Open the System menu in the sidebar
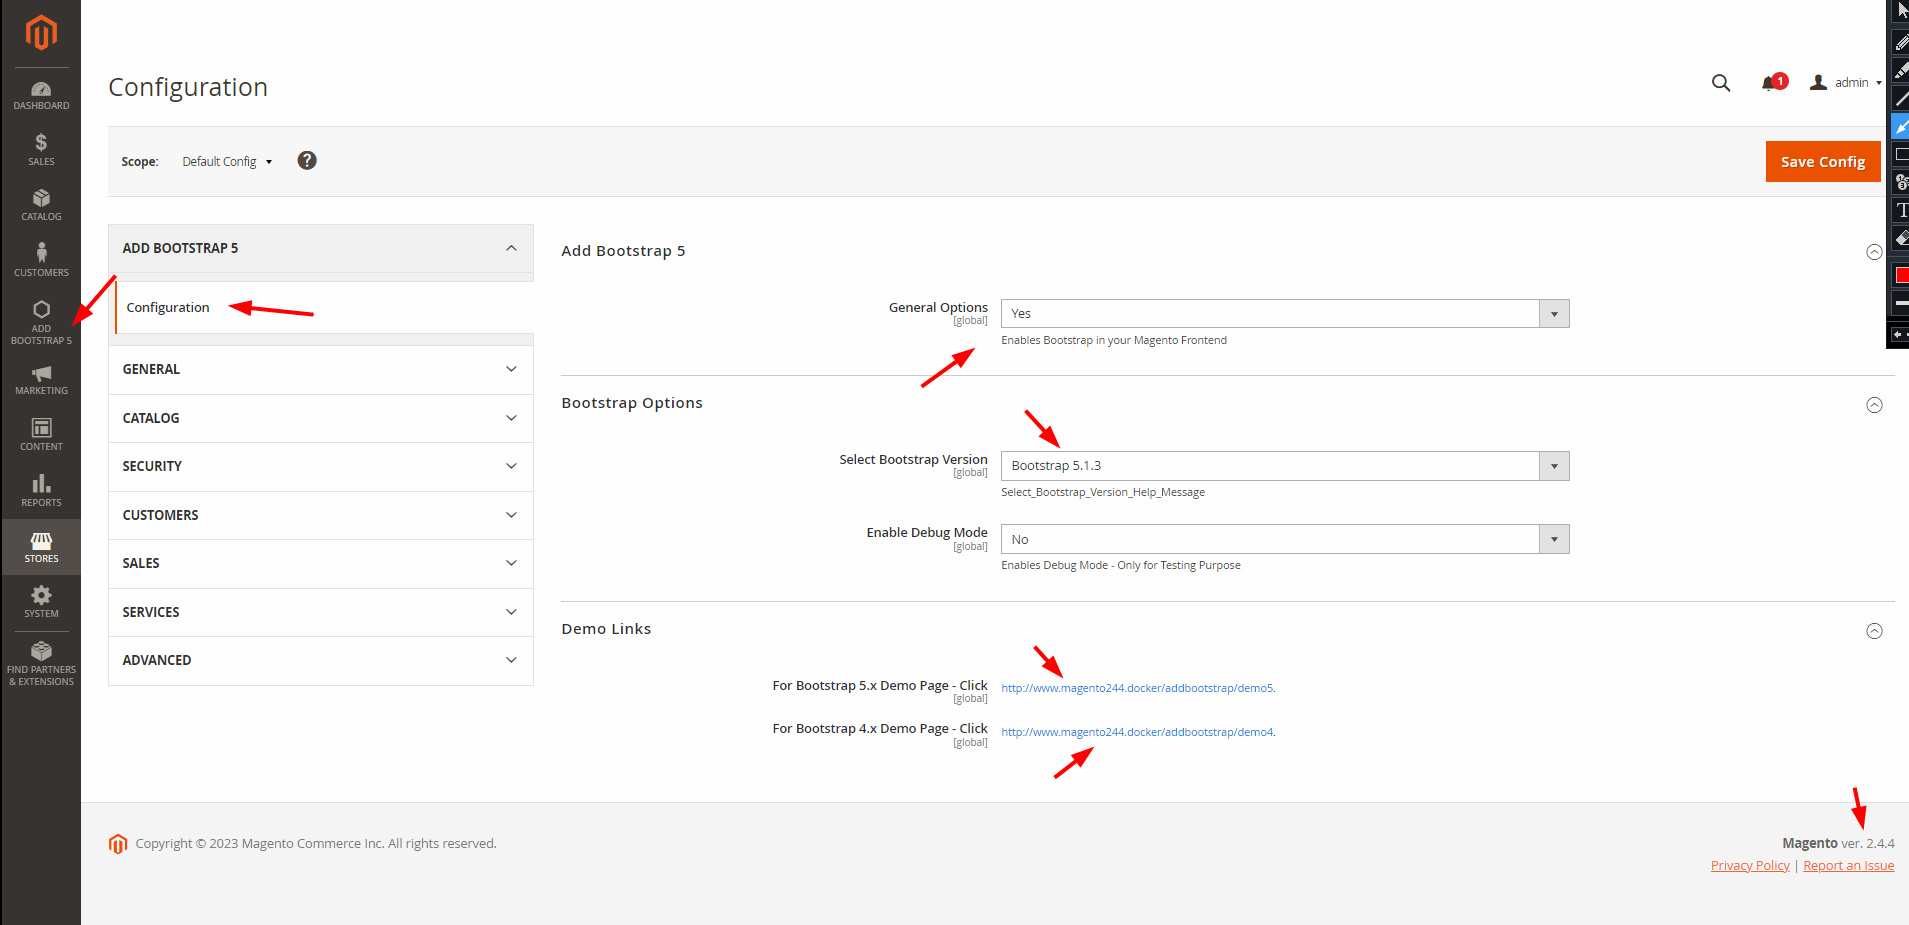Image resolution: width=1909 pixels, height=925 pixels. (x=41, y=602)
